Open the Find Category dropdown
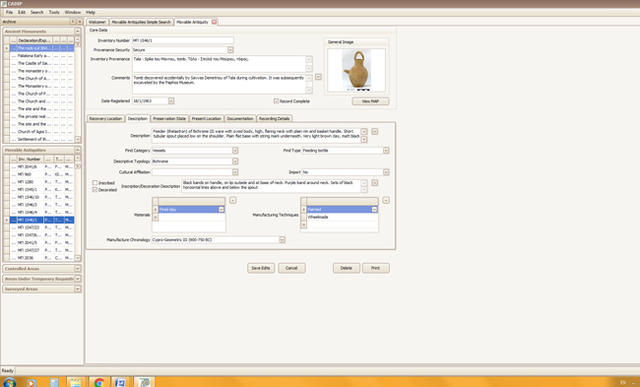Image resolution: width=640 pixels, height=387 pixels. click(x=235, y=151)
